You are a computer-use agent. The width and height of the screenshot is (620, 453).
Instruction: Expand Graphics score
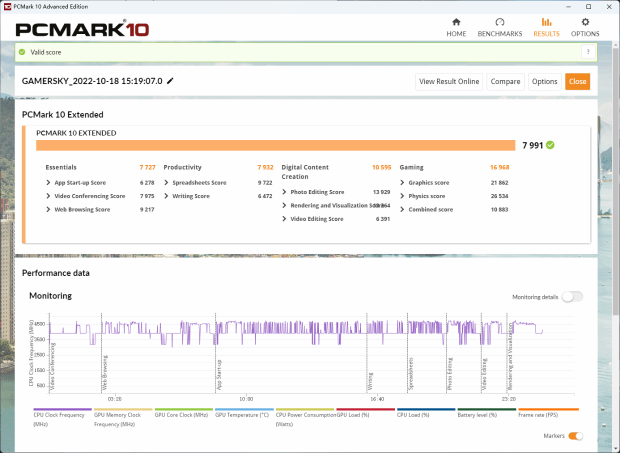(402, 183)
